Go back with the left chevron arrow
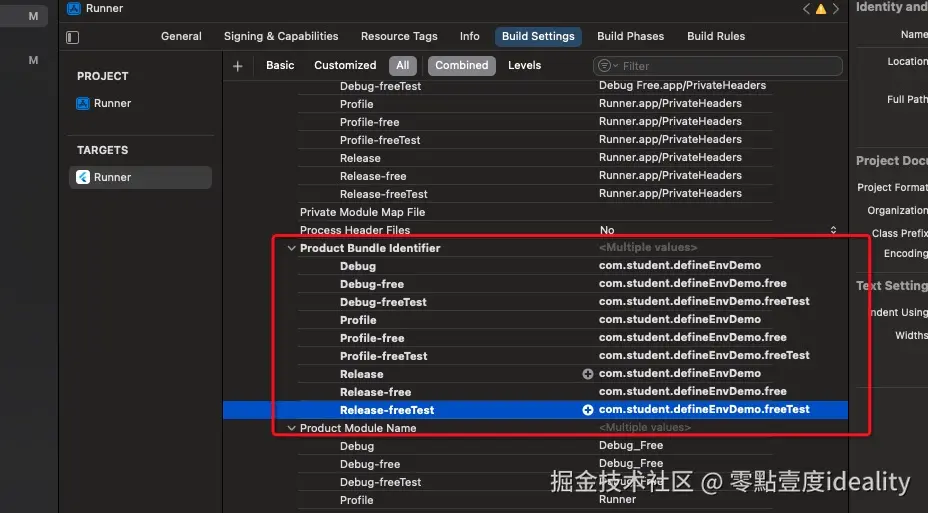The height and width of the screenshot is (513, 928). pyautogui.click(x=806, y=9)
